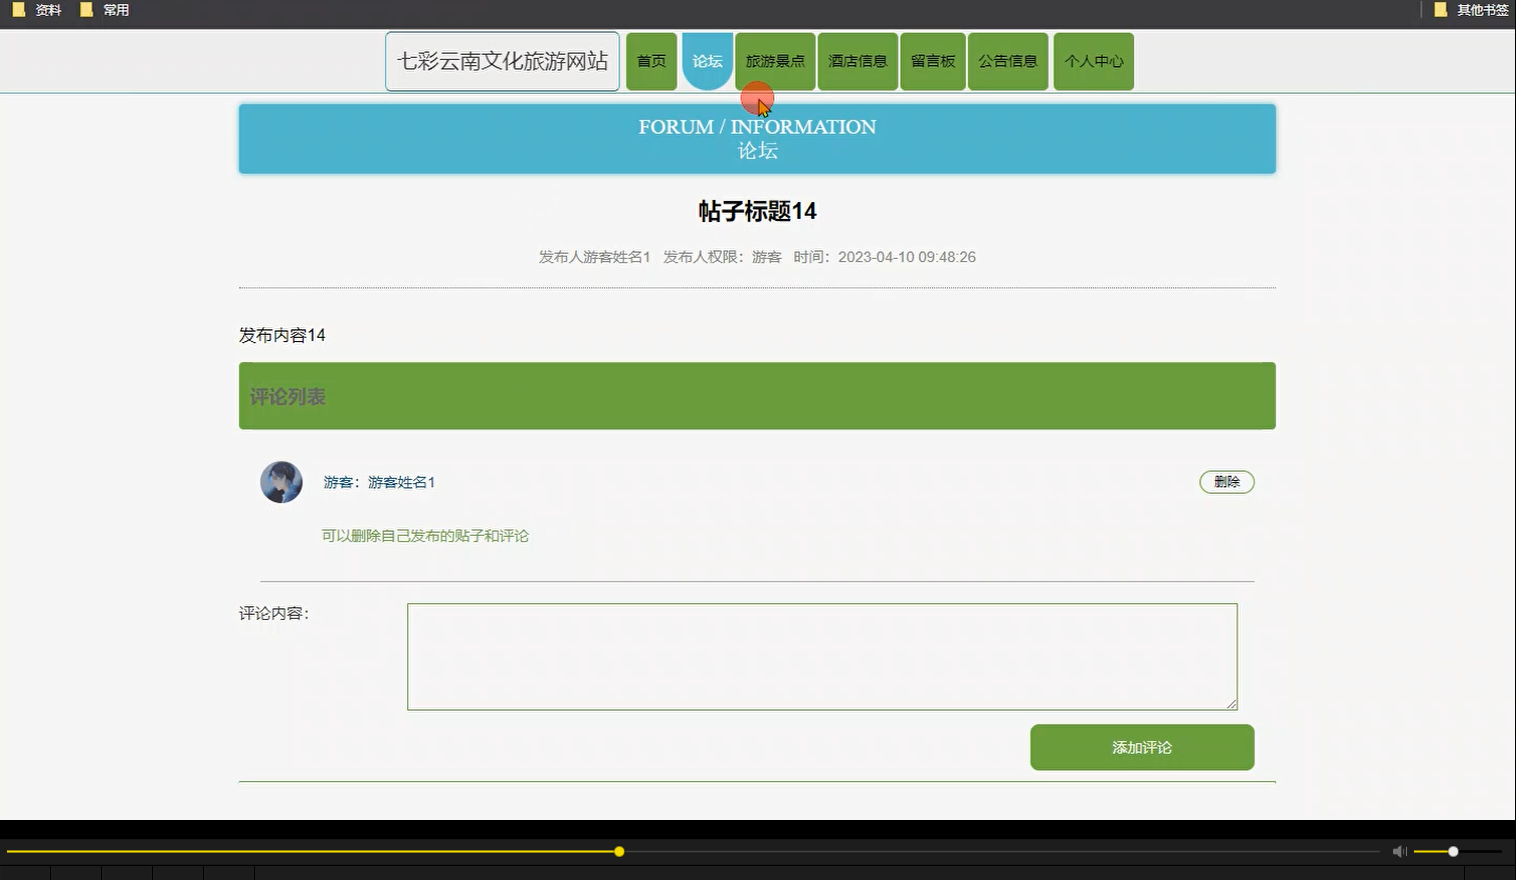Switch to the 首页 homepage tab
Image resolution: width=1516 pixels, height=880 pixels.
coord(651,61)
